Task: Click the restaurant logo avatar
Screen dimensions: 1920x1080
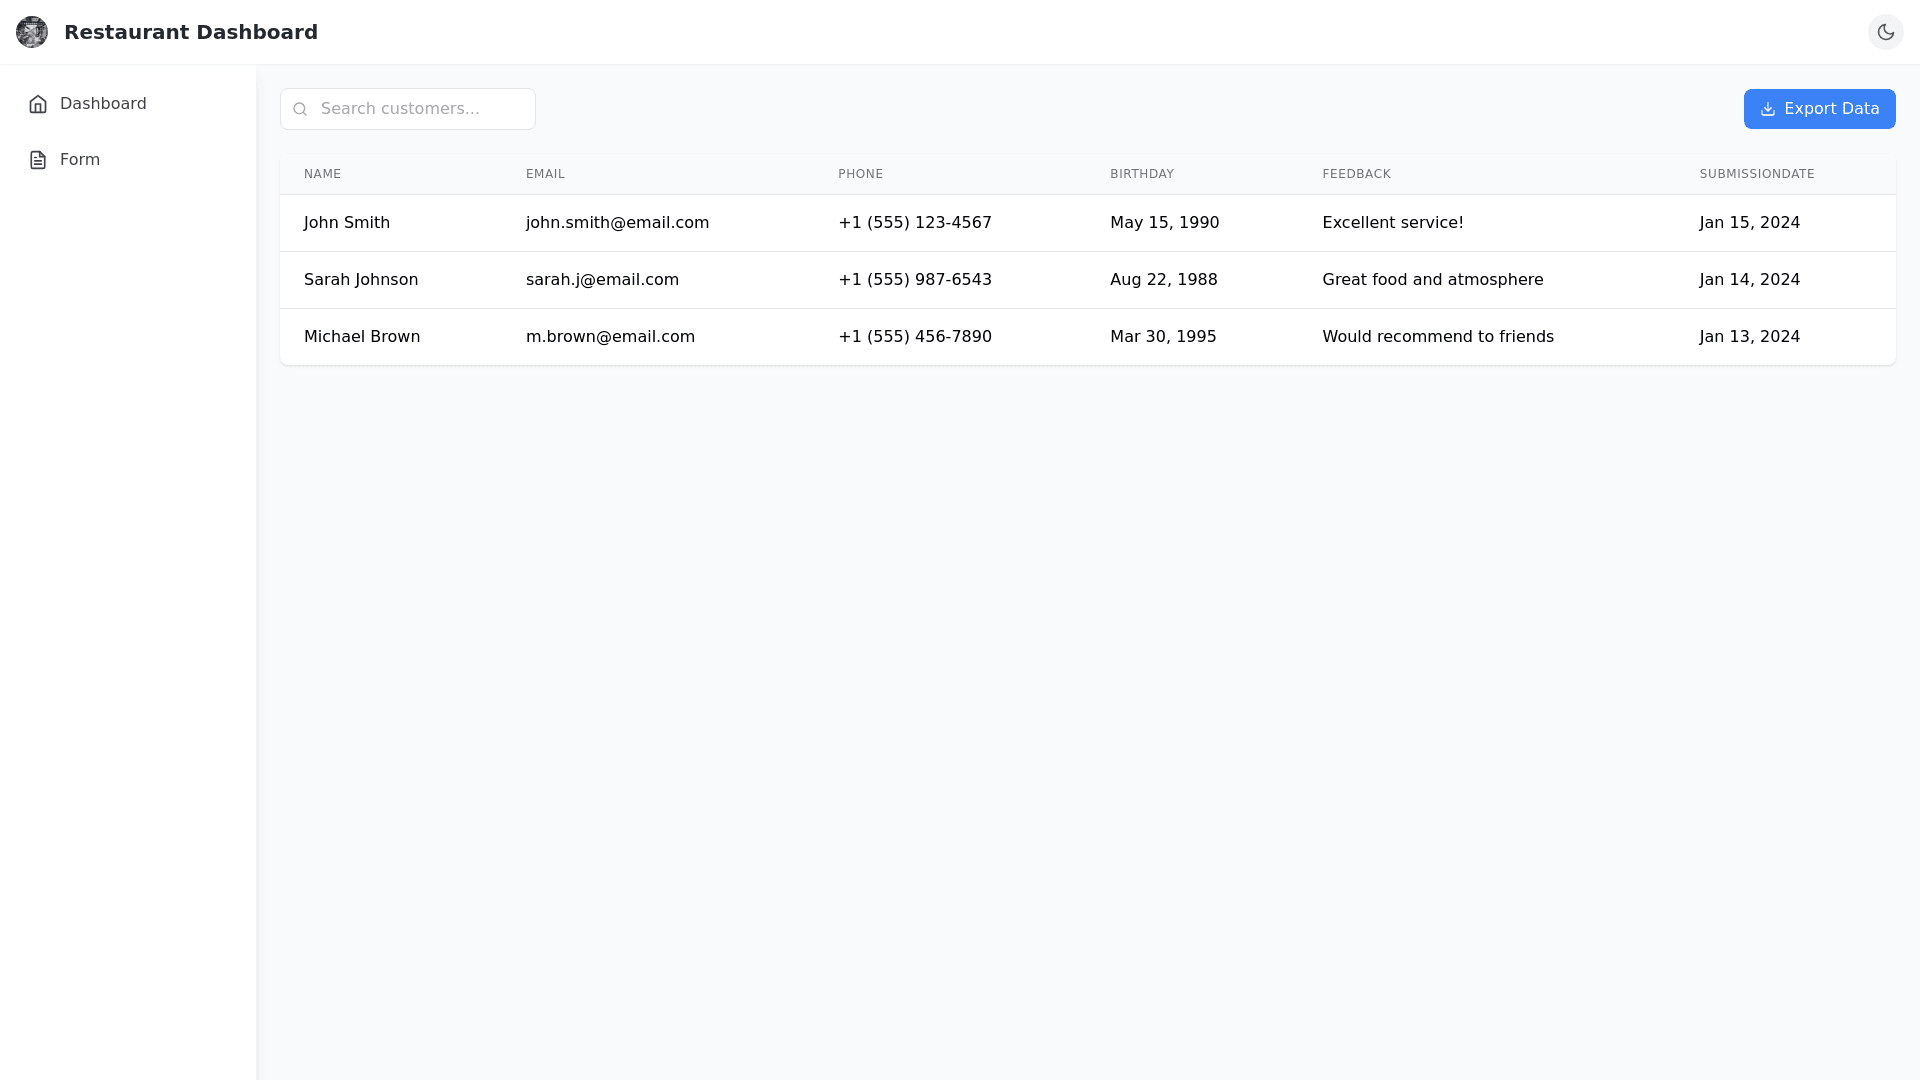Action: pos(32,32)
